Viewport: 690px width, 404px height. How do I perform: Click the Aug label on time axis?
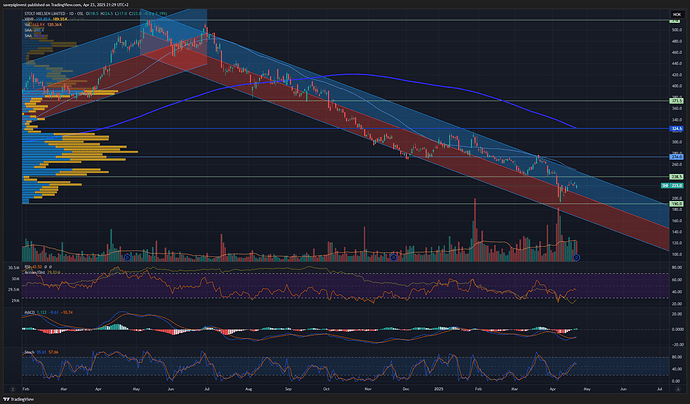point(249,389)
